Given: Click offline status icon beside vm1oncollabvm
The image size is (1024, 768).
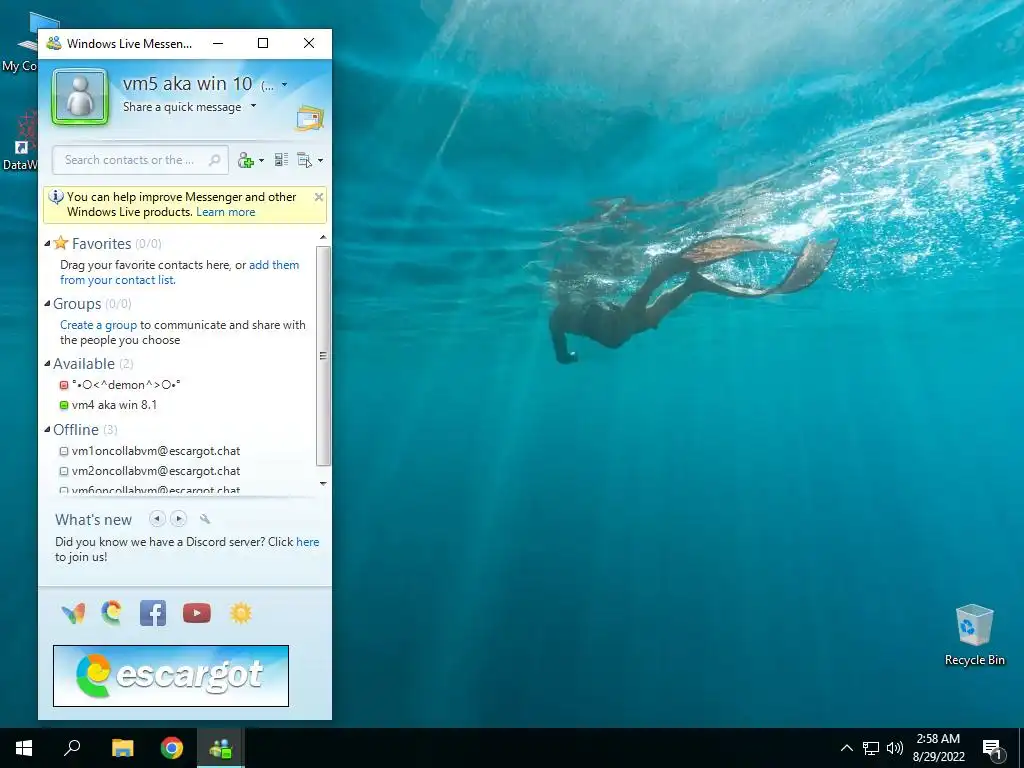Looking at the screenshot, I should [x=64, y=451].
